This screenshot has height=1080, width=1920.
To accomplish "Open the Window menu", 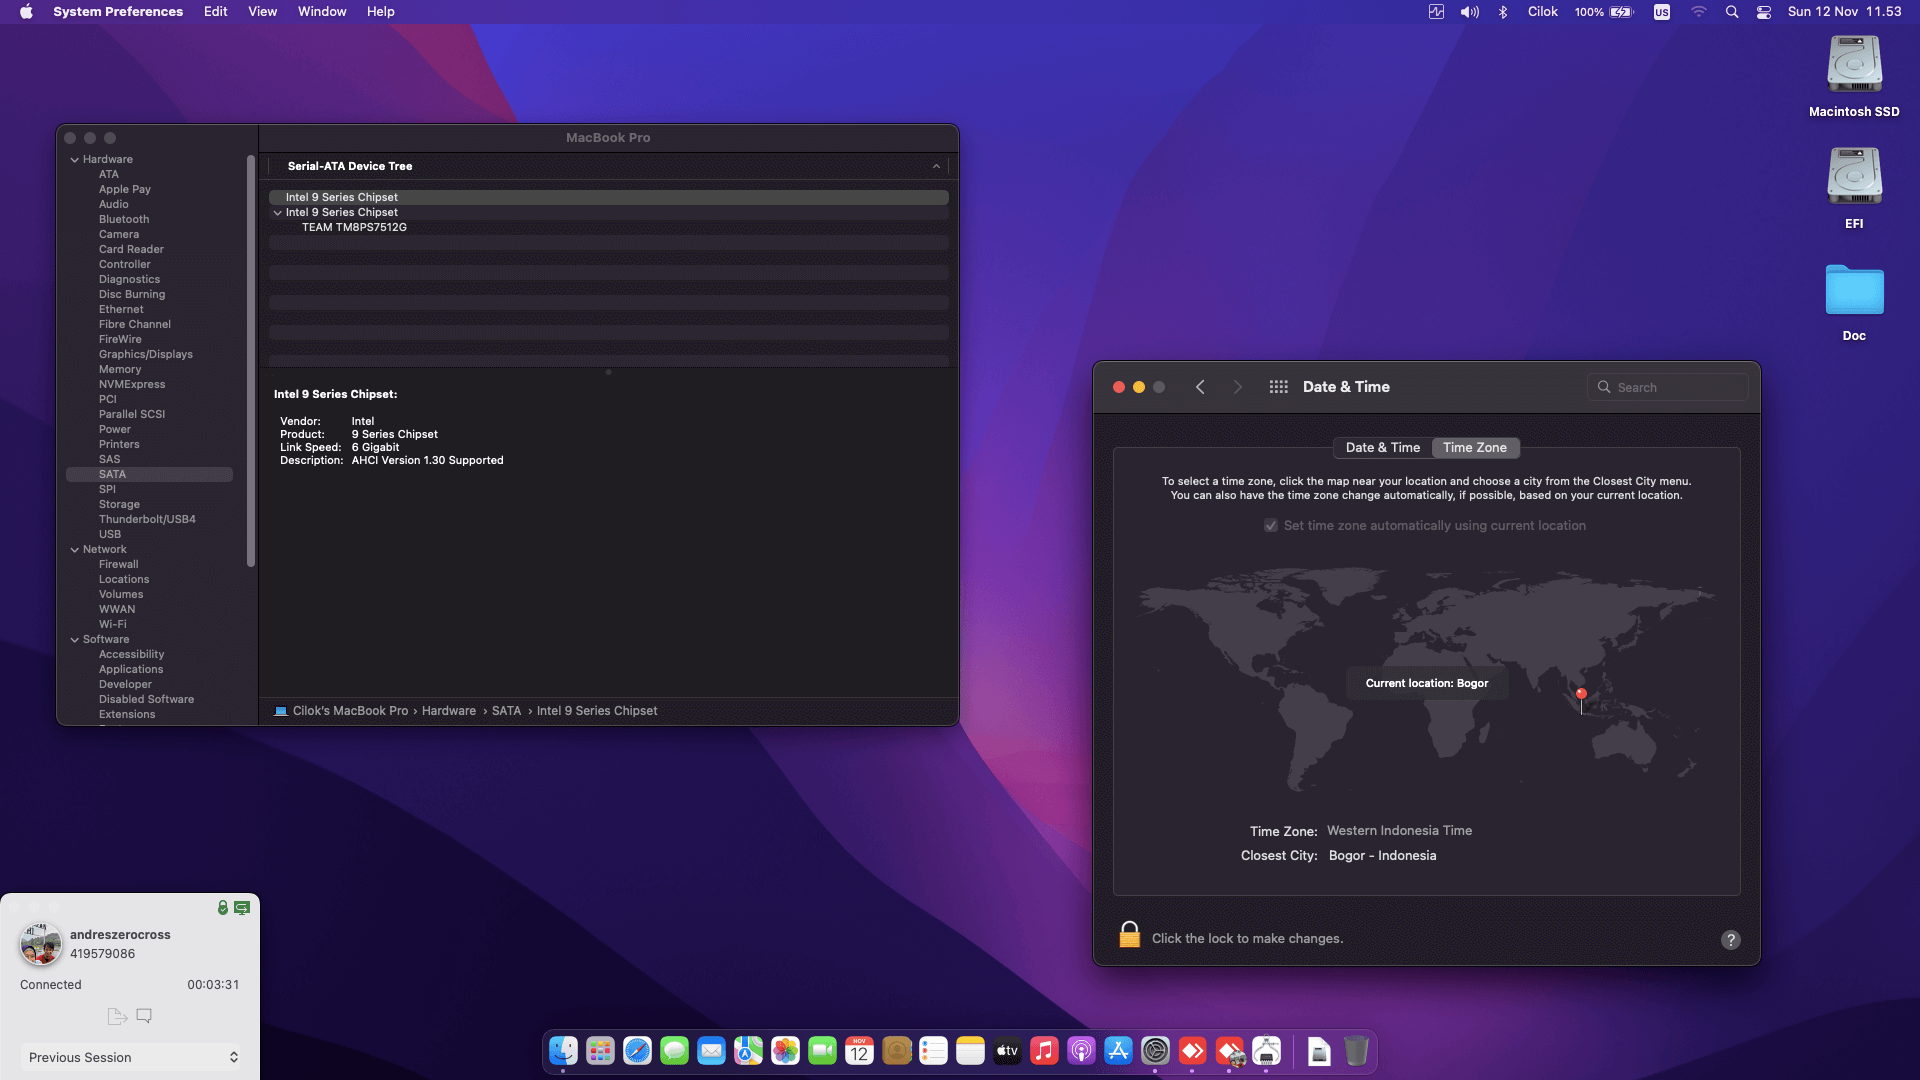I will click(322, 12).
